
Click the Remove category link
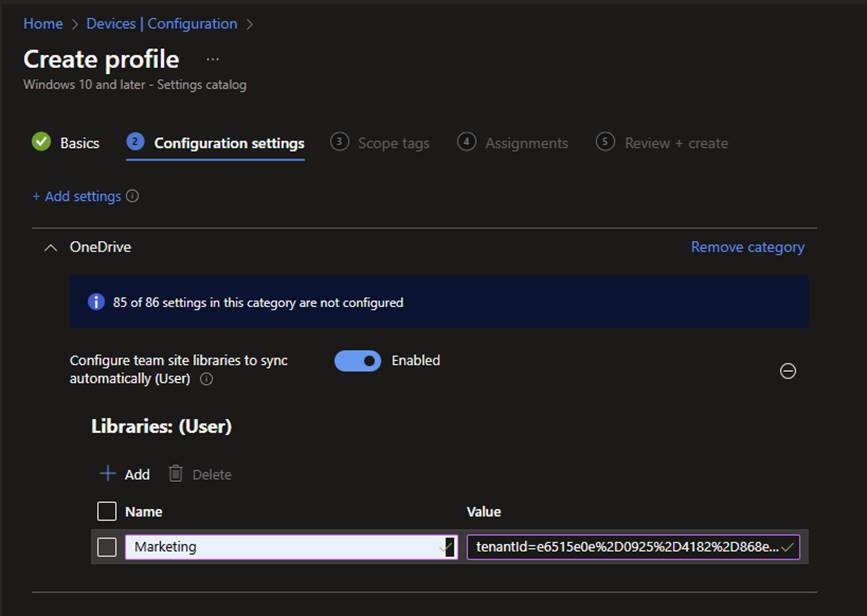(x=747, y=246)
